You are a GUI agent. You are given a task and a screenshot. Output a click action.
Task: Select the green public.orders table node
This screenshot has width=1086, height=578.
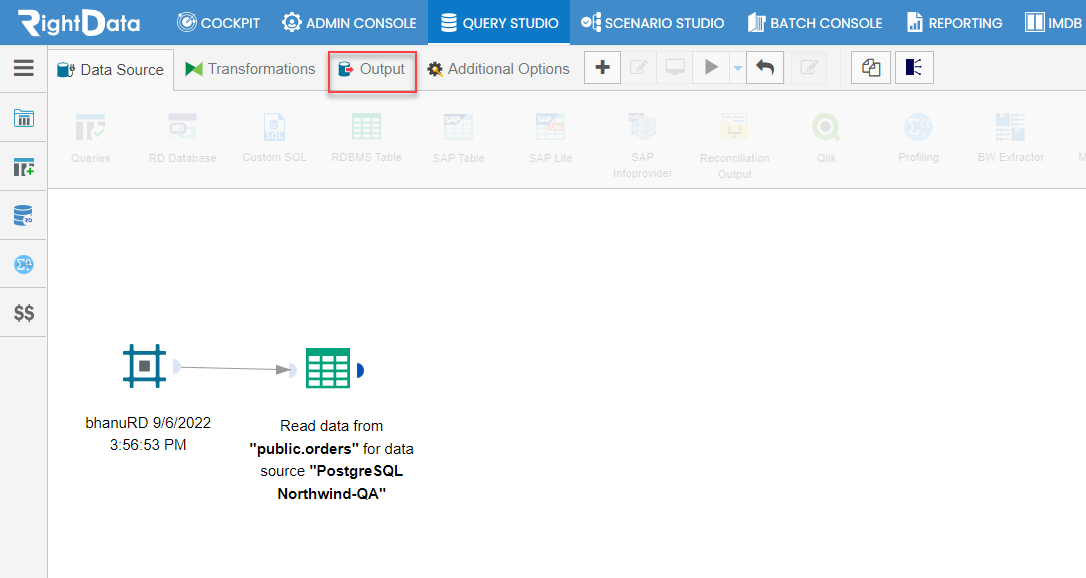328,368
